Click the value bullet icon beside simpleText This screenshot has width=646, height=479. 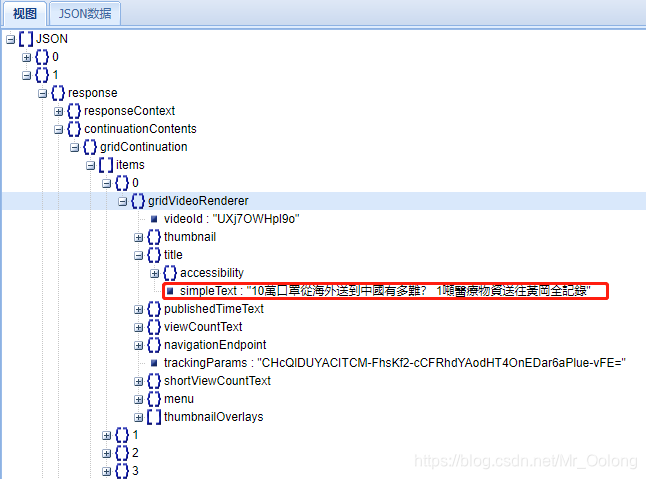tap(170, 291)
